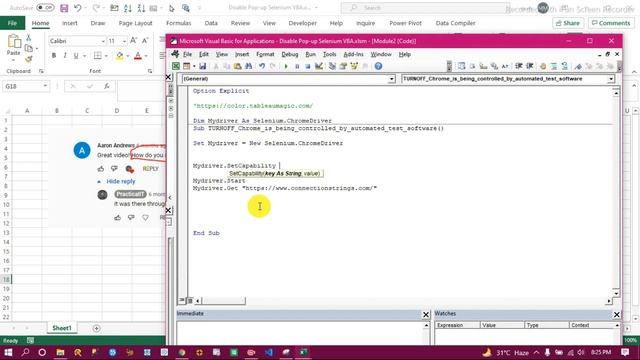The width and height of the screenshot is (640, 360).
Task: Run the macro with the green play icon
Action: (286, 66)
